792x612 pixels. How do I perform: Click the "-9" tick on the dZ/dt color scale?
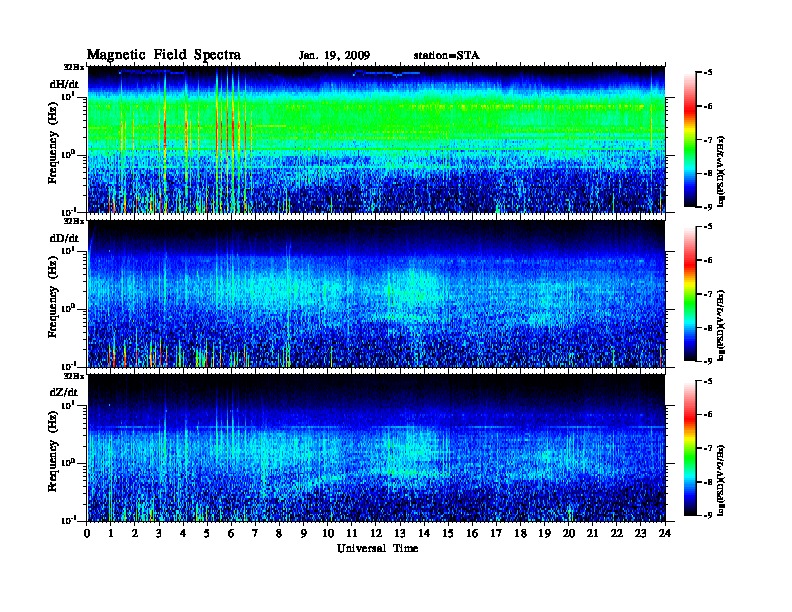[708, 516]
